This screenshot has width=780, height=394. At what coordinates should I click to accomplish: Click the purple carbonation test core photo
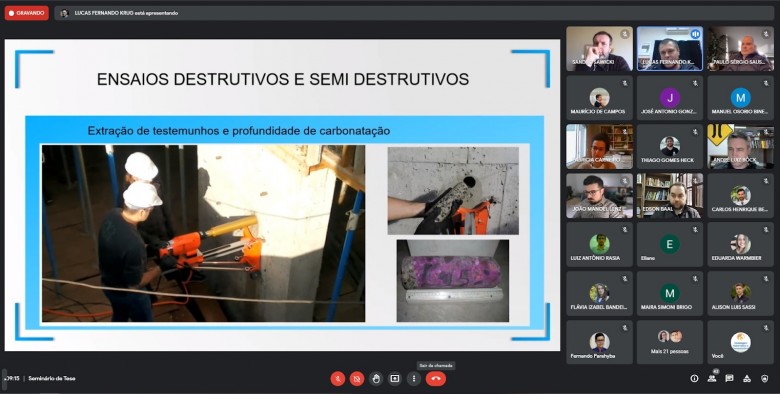tap(453, 281)
